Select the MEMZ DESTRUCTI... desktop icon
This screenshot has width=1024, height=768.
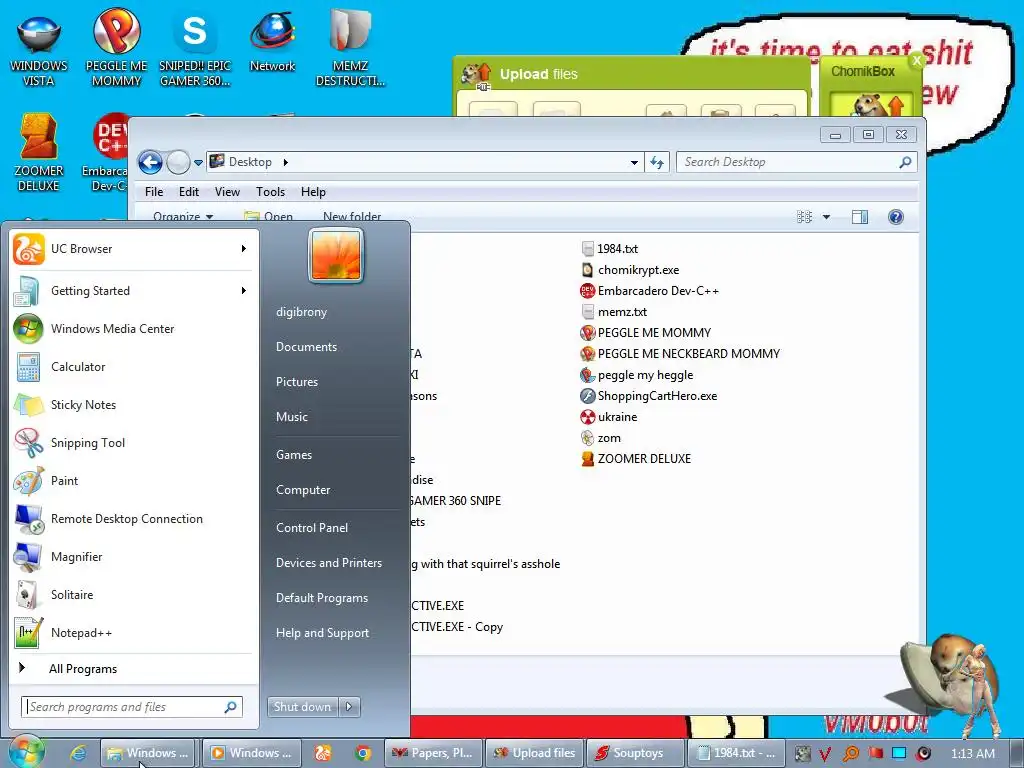[x=350, y=48]
